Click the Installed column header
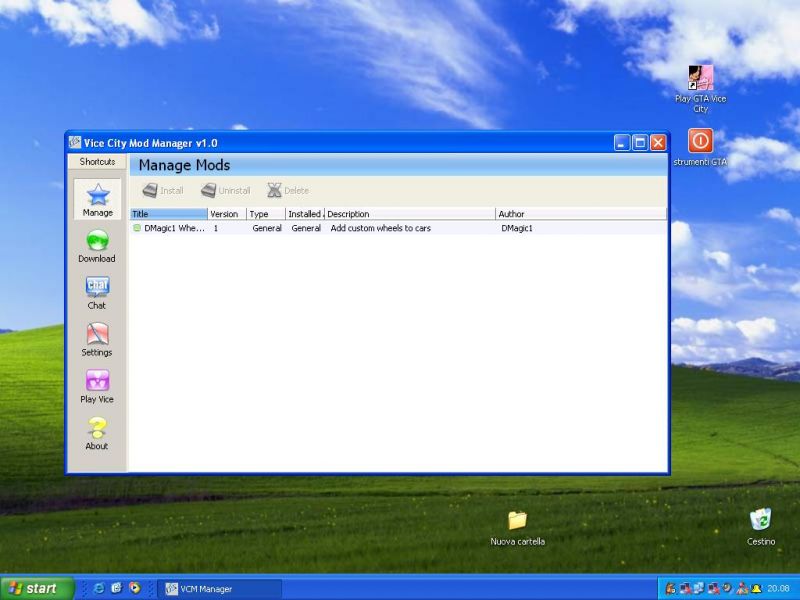Image resolution: width=800 pixels, height=600 pixels. (x=305, y=214)
